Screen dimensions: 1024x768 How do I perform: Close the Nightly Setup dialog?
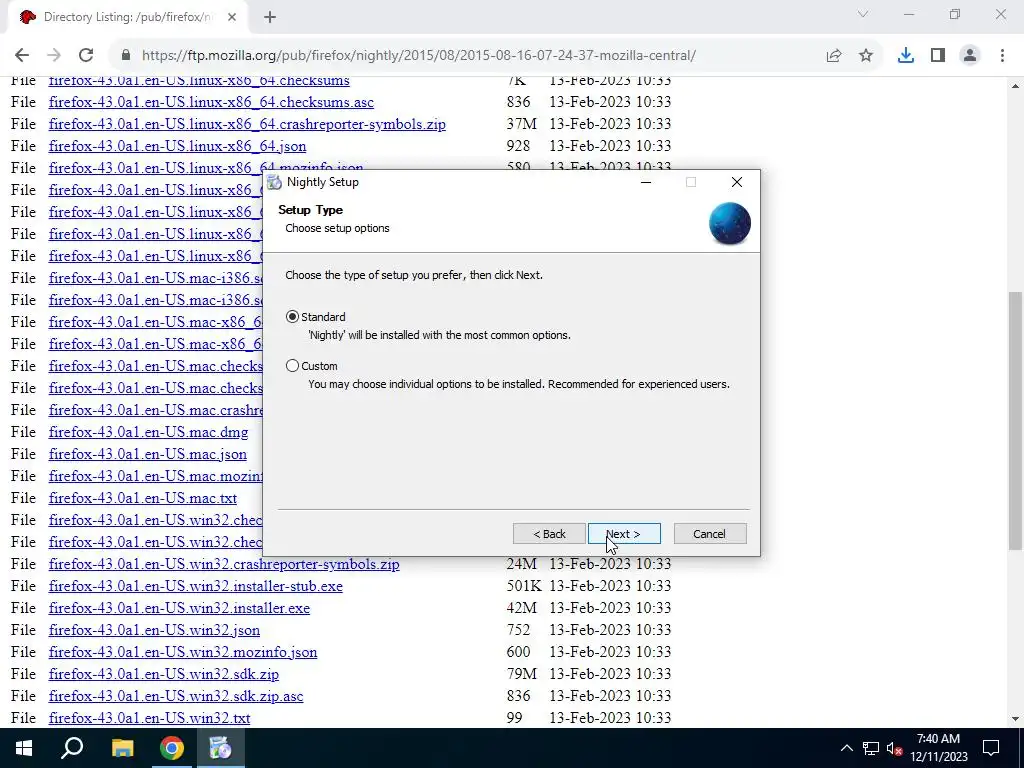point(737,182)
